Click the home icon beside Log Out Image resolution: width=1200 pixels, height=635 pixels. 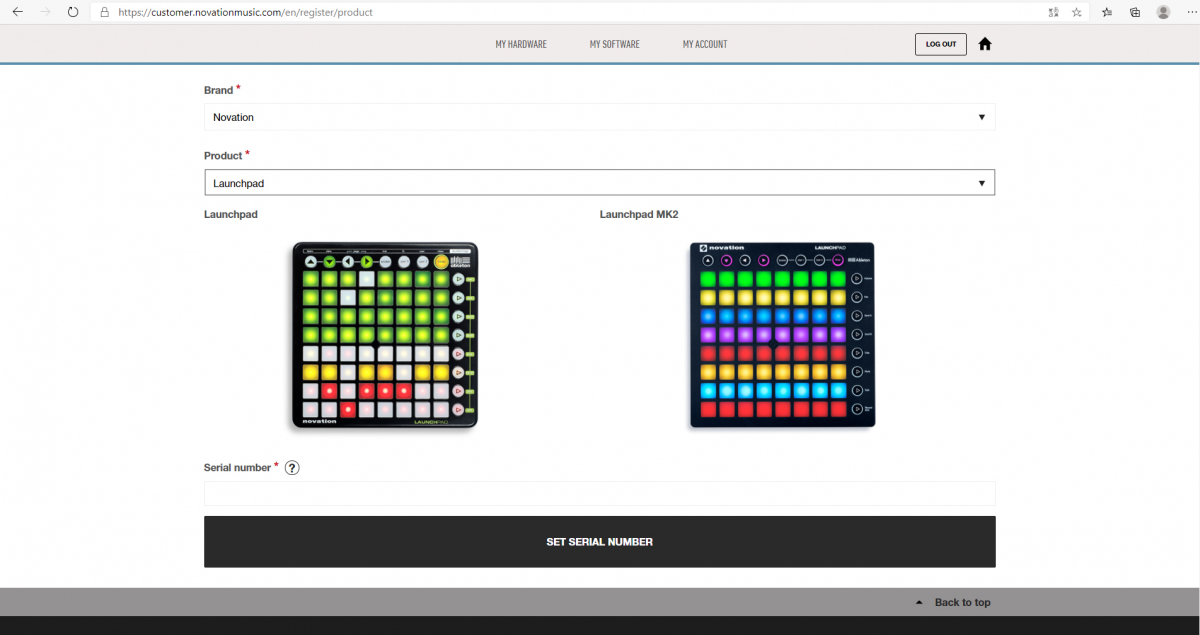point(985,44)
